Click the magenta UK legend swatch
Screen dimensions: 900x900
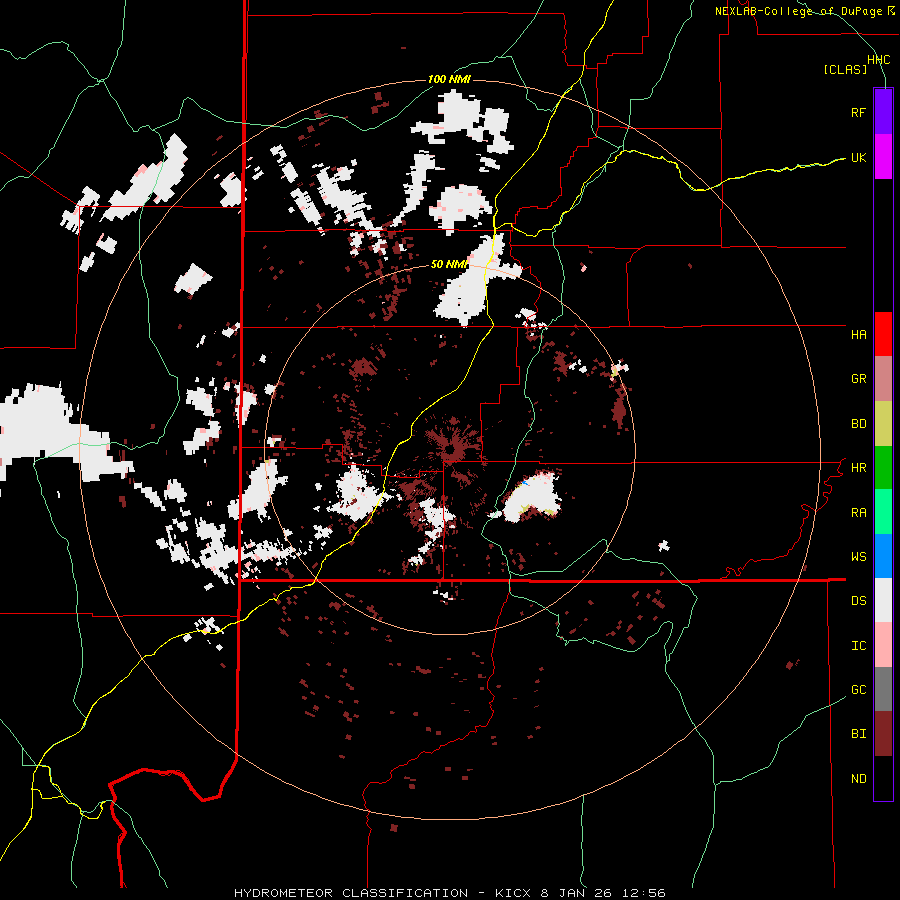pos(883,157)
